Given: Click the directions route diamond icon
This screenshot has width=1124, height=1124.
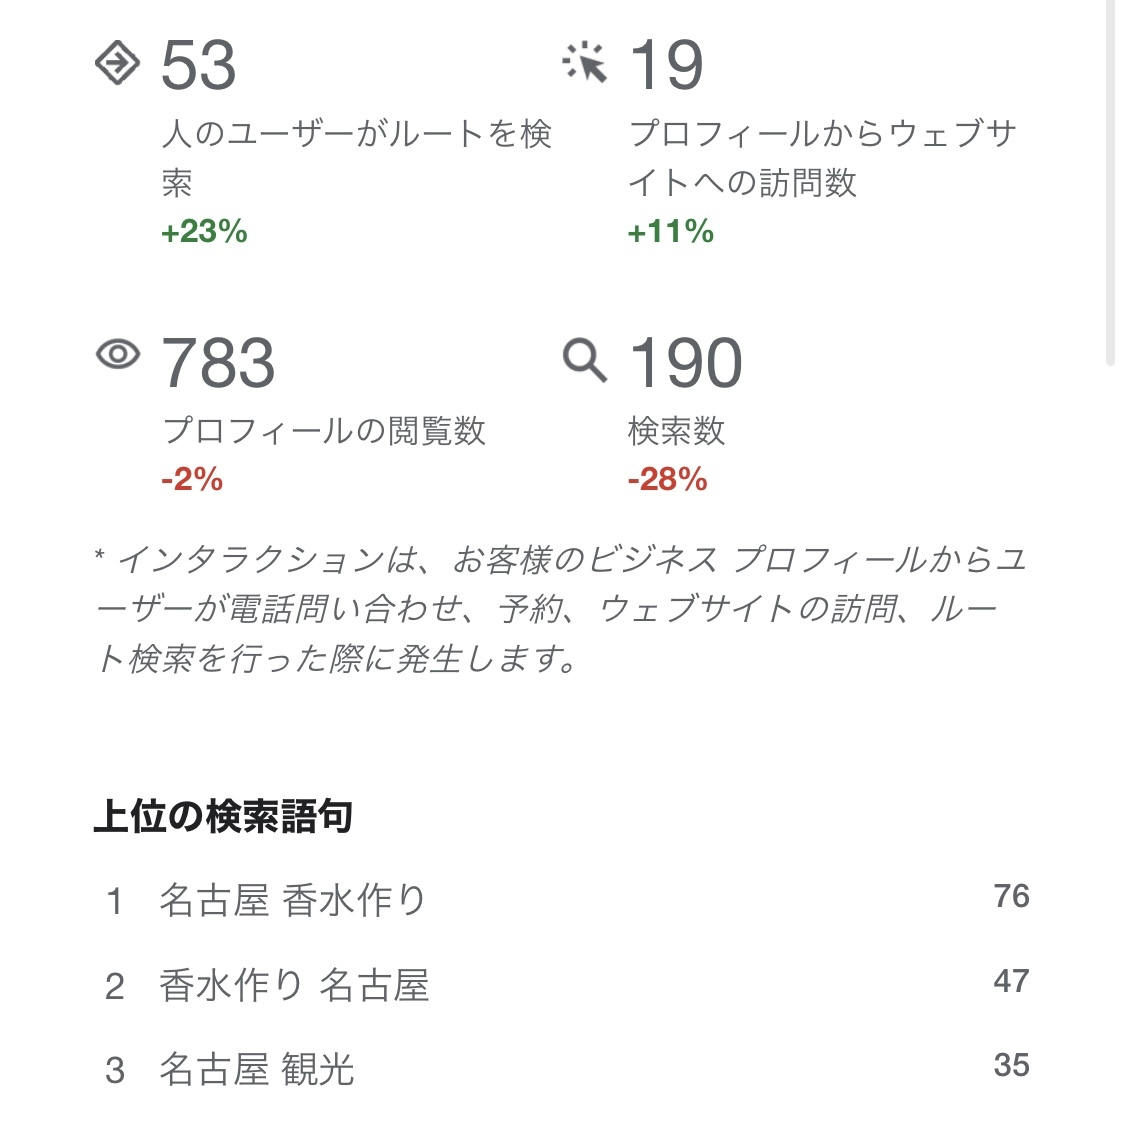Looking at the screenshot, I should [x=117, y=63].
